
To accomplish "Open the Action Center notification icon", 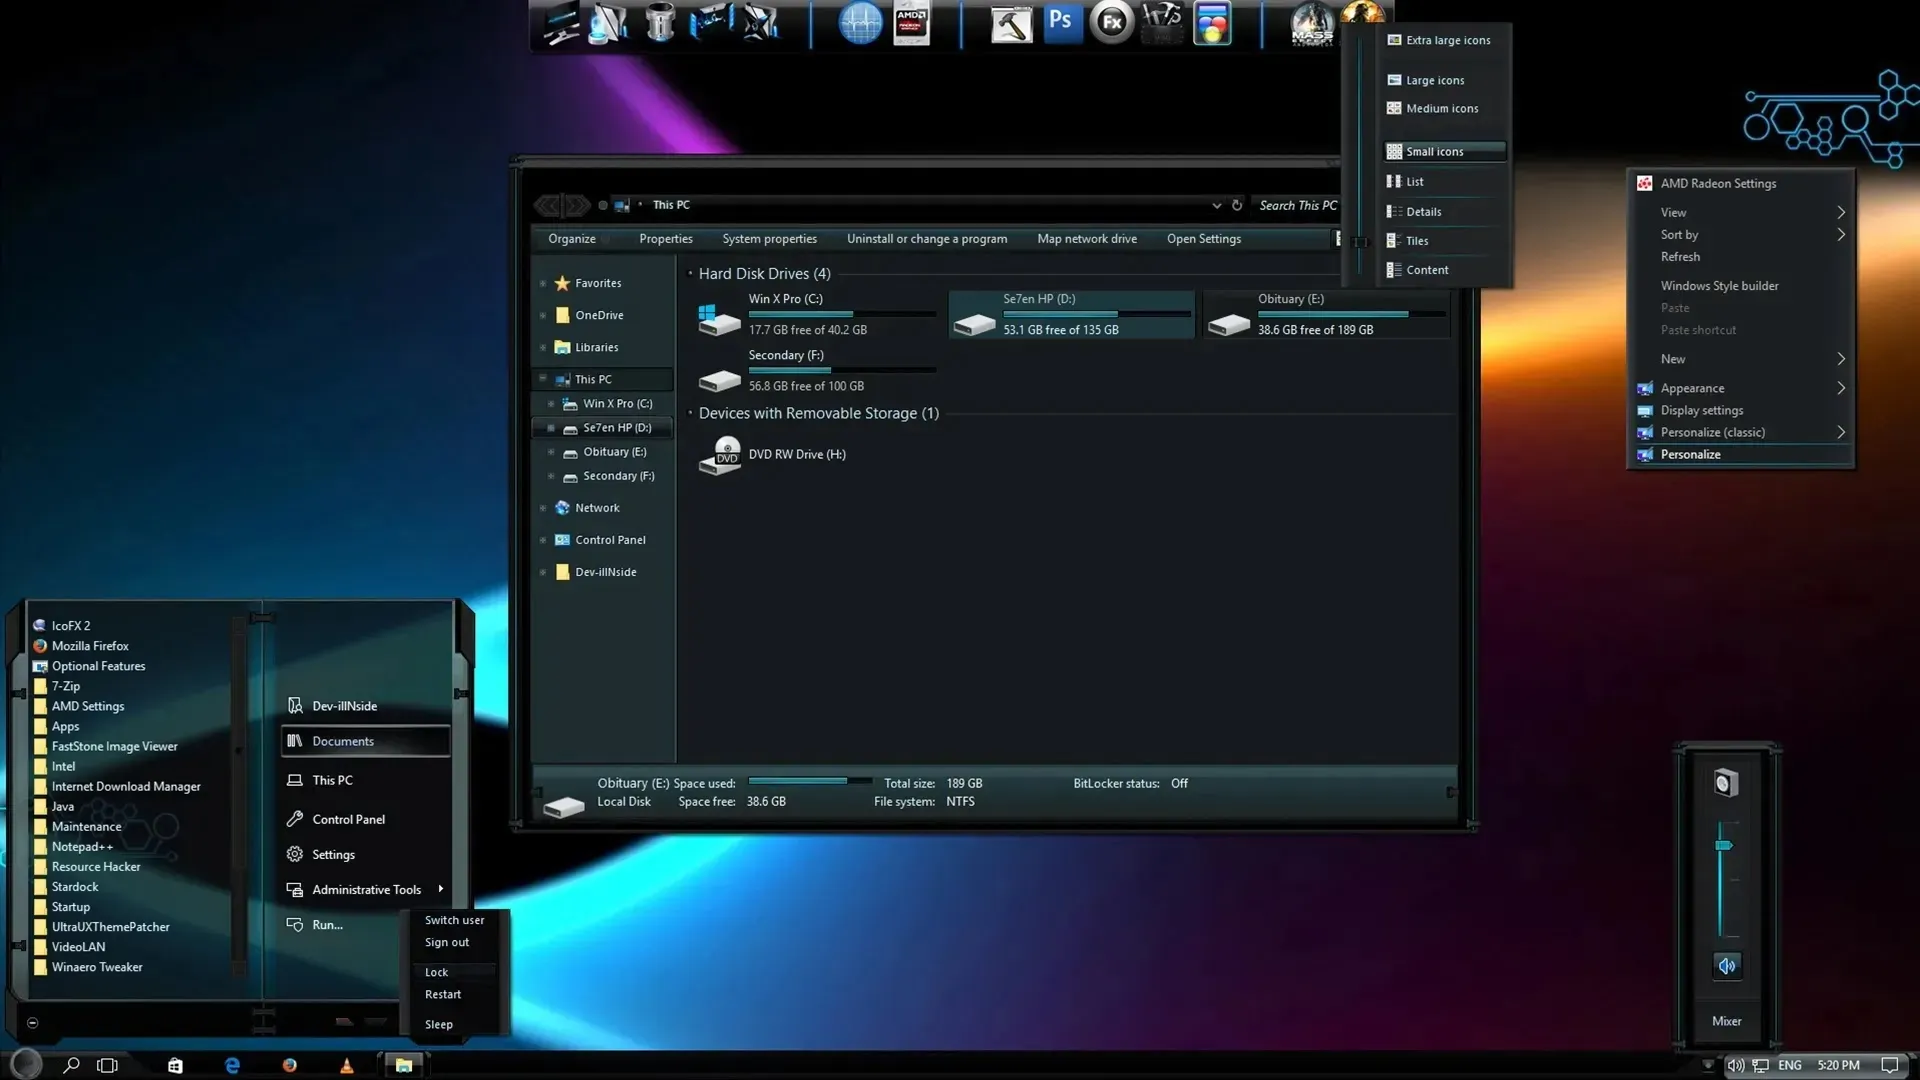I will tap(1889, 1065).
